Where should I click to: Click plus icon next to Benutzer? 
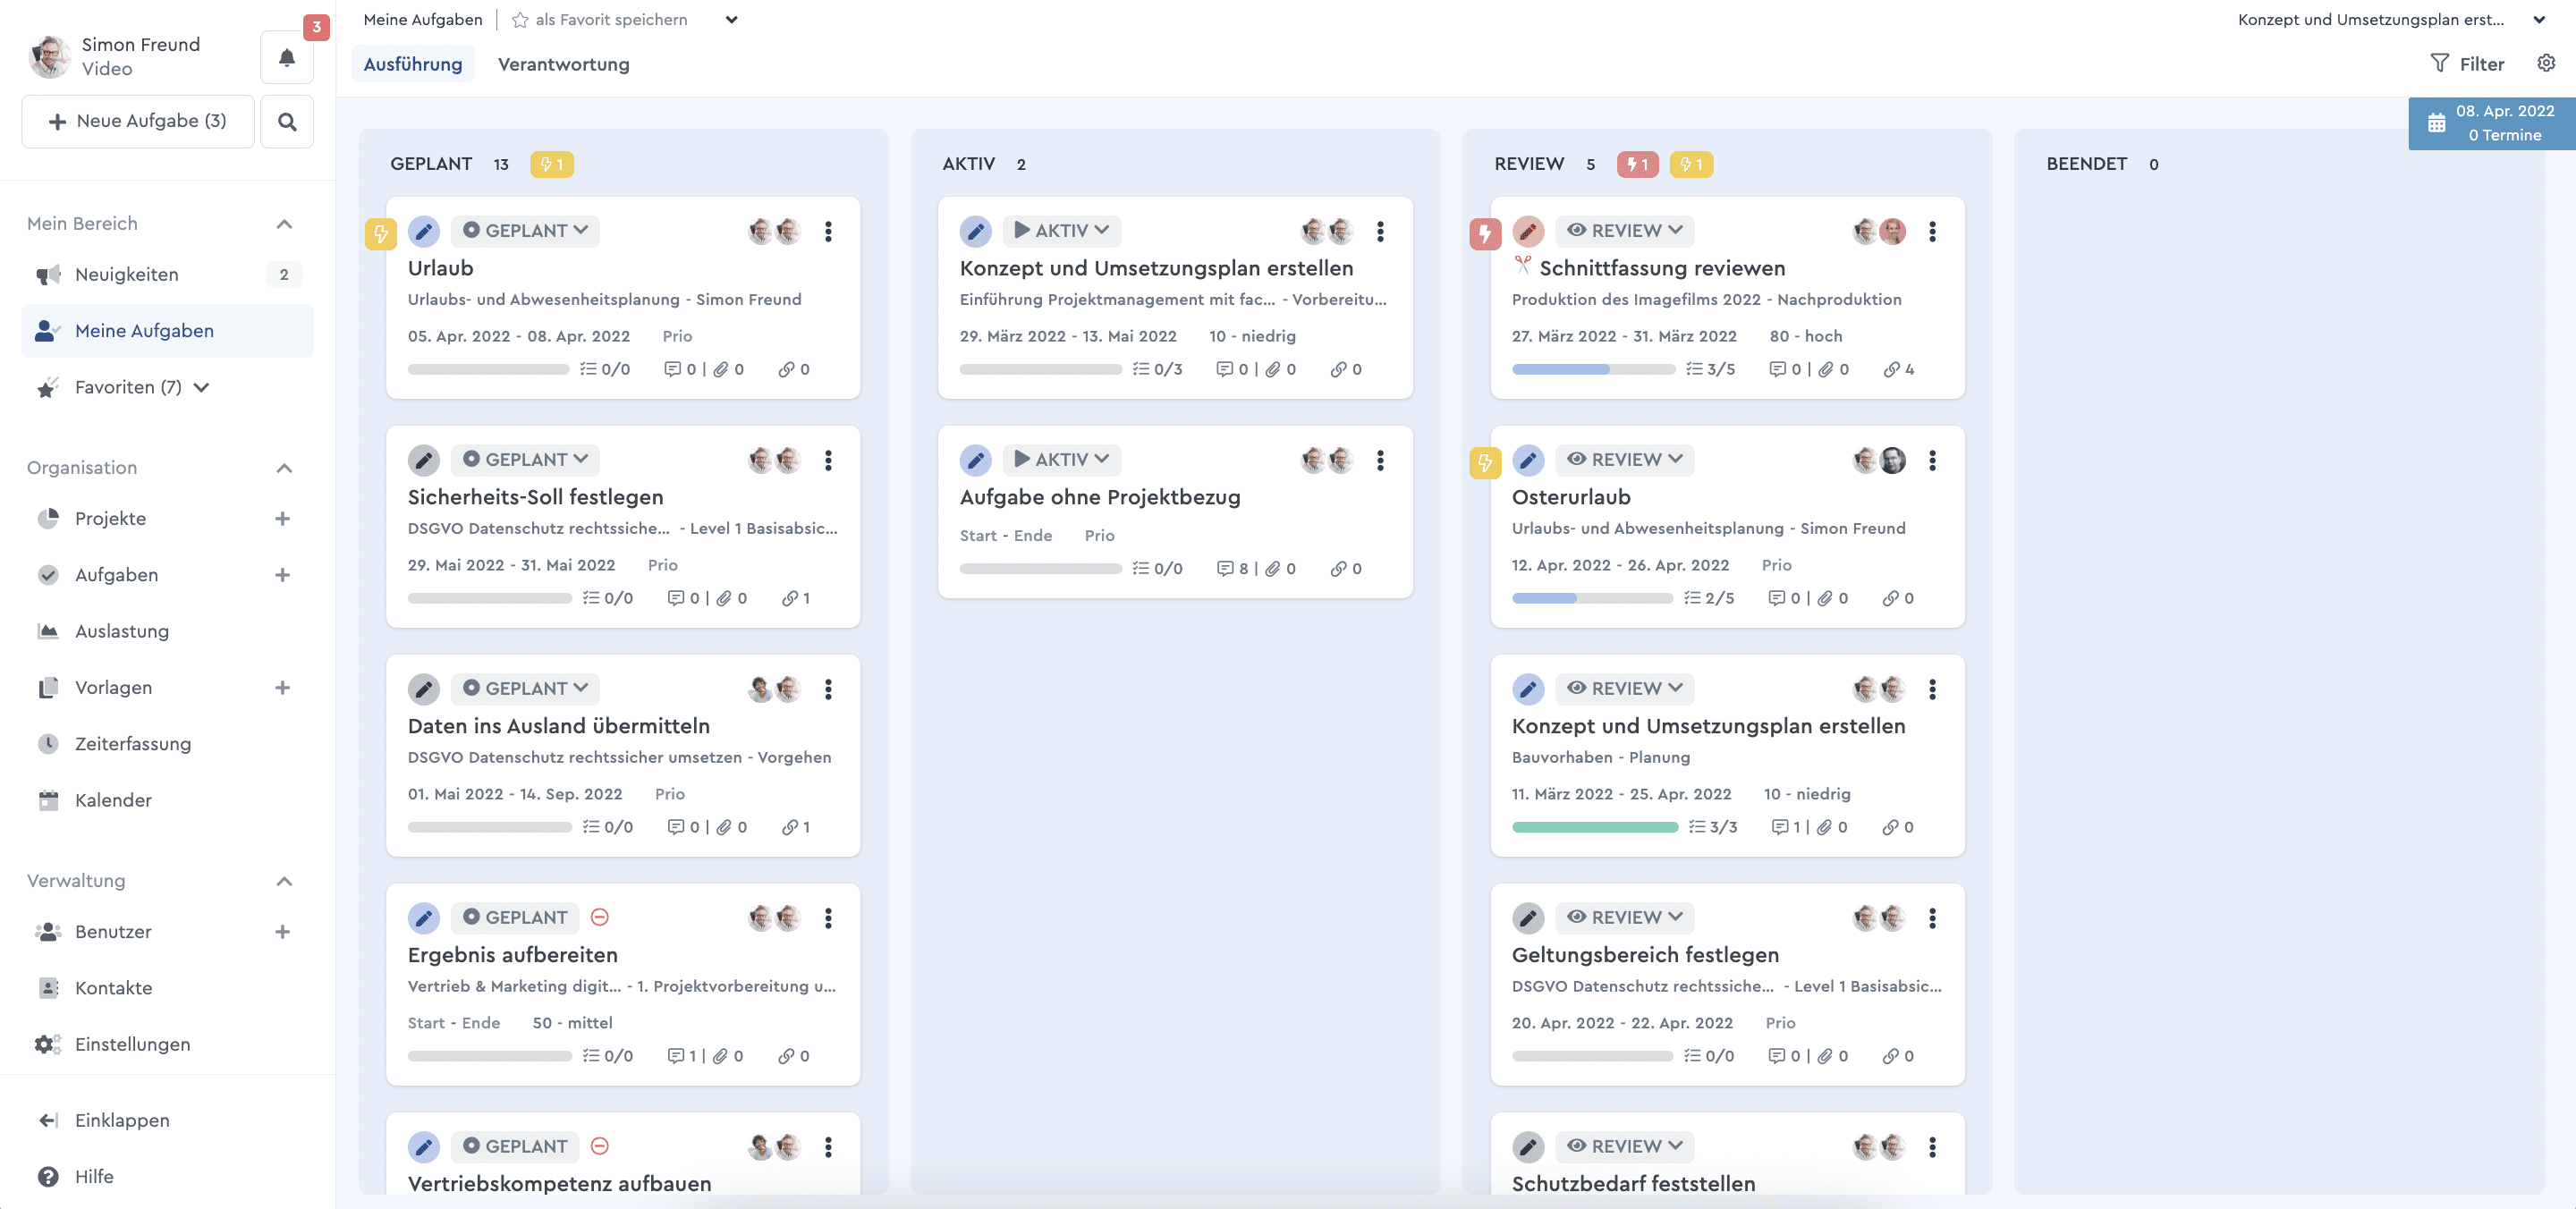coord(283,932)
